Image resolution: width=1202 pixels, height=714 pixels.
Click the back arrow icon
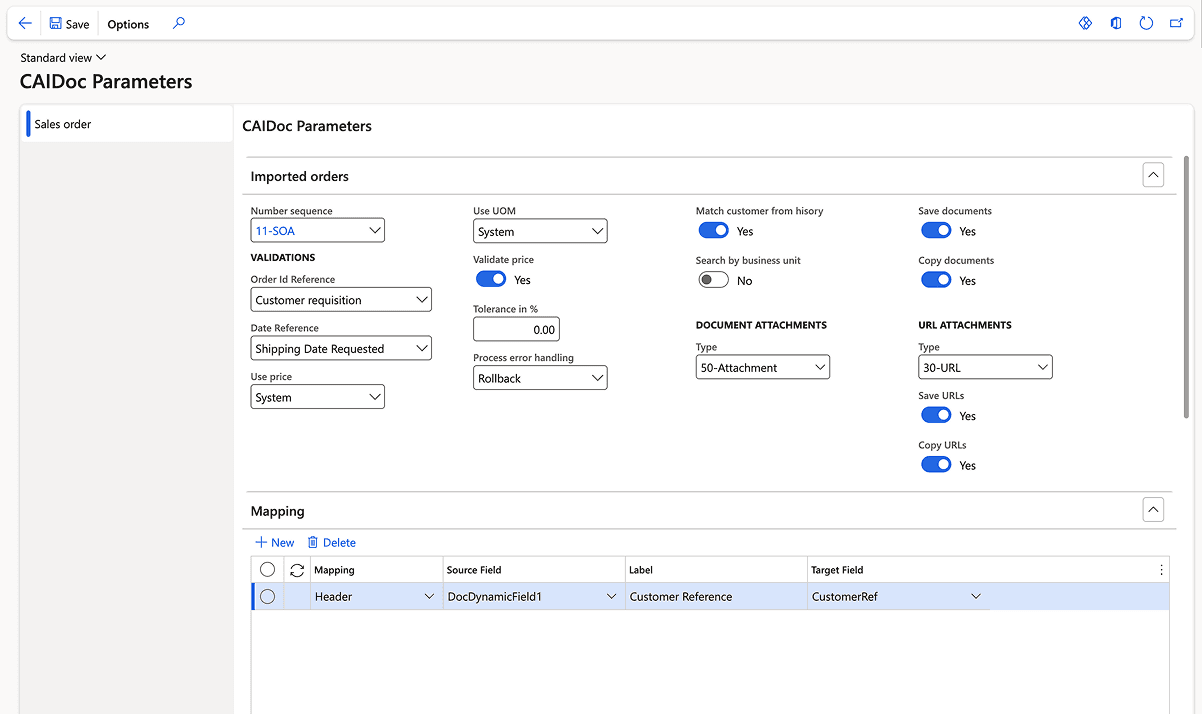(25, 23)
